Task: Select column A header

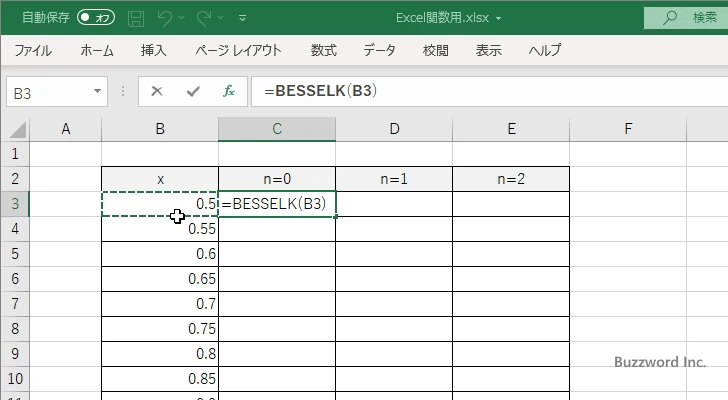Action: pyautogui.click(x=65, y=129)
